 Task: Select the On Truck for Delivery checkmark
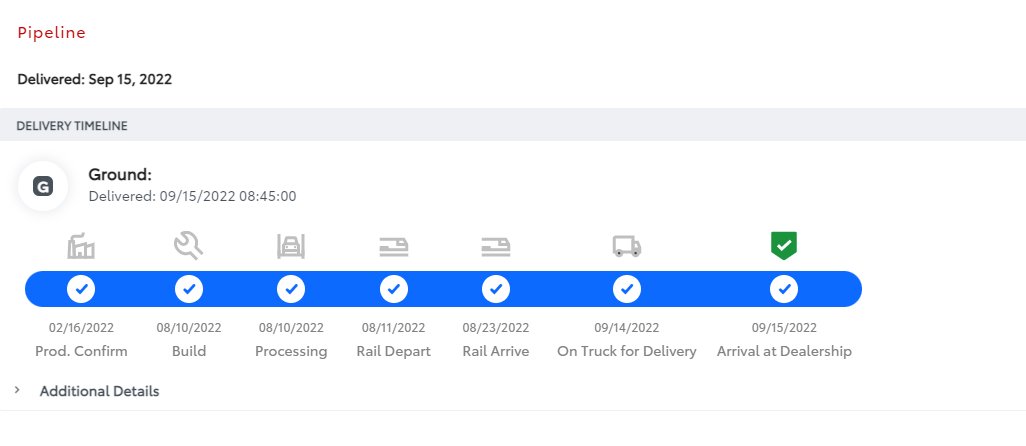[627, 289]
